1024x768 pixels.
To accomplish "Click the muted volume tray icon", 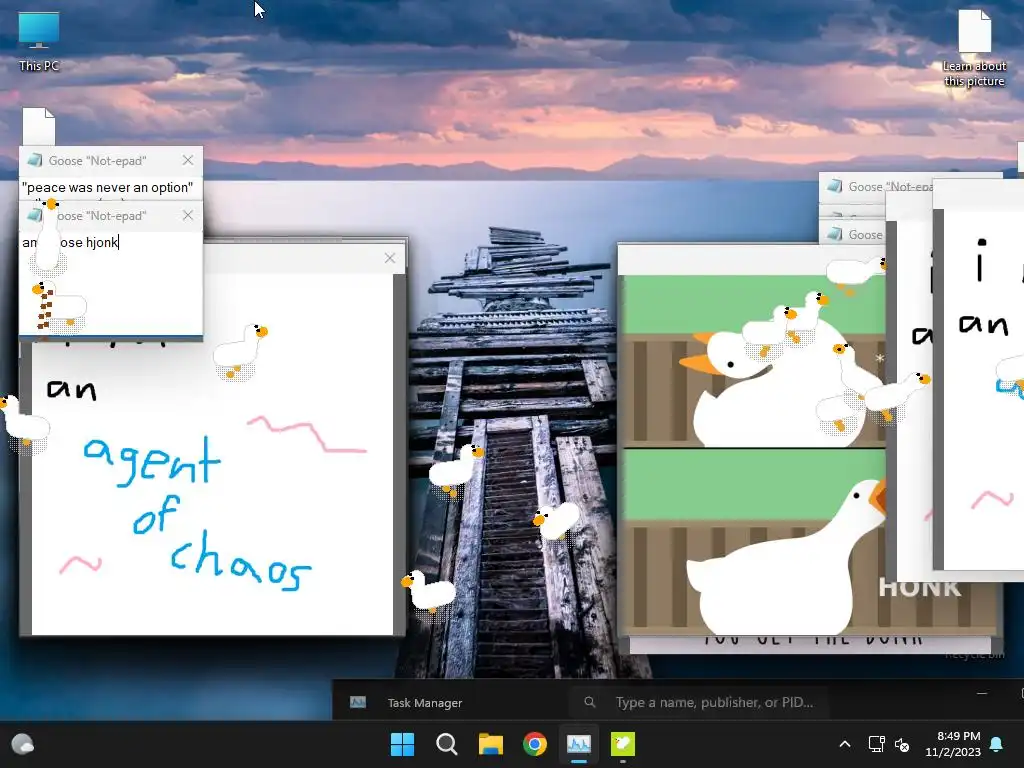I will click(x=902, y=744).
